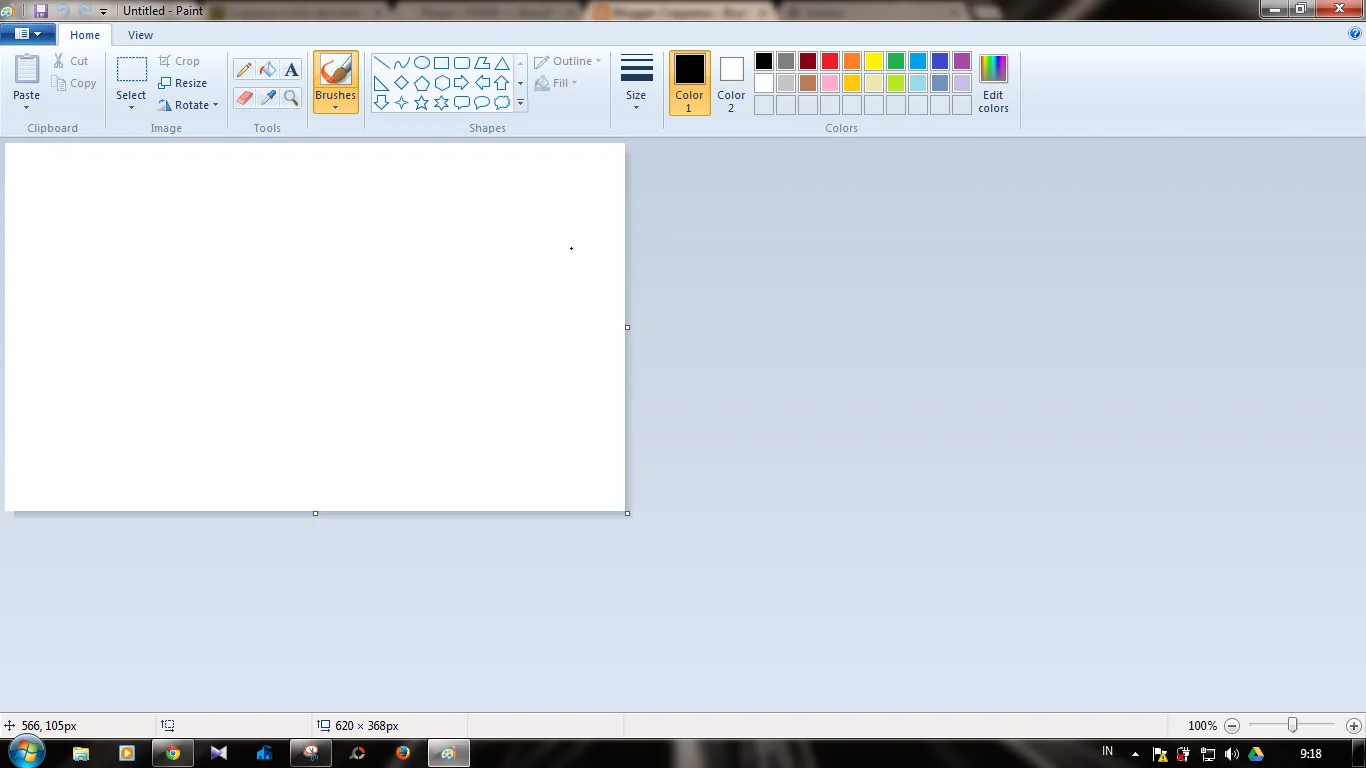Pick the green color swatch
This screenshot has width=1366, height=768.
(896, 61)
